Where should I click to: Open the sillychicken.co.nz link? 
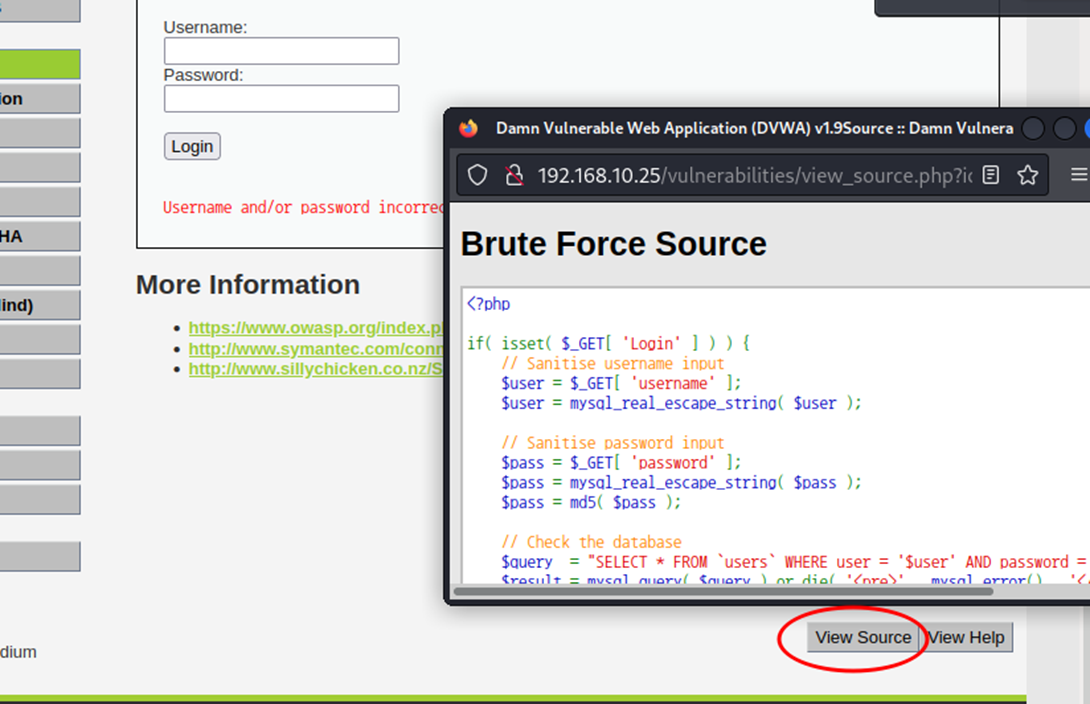(x=316, y=368)
